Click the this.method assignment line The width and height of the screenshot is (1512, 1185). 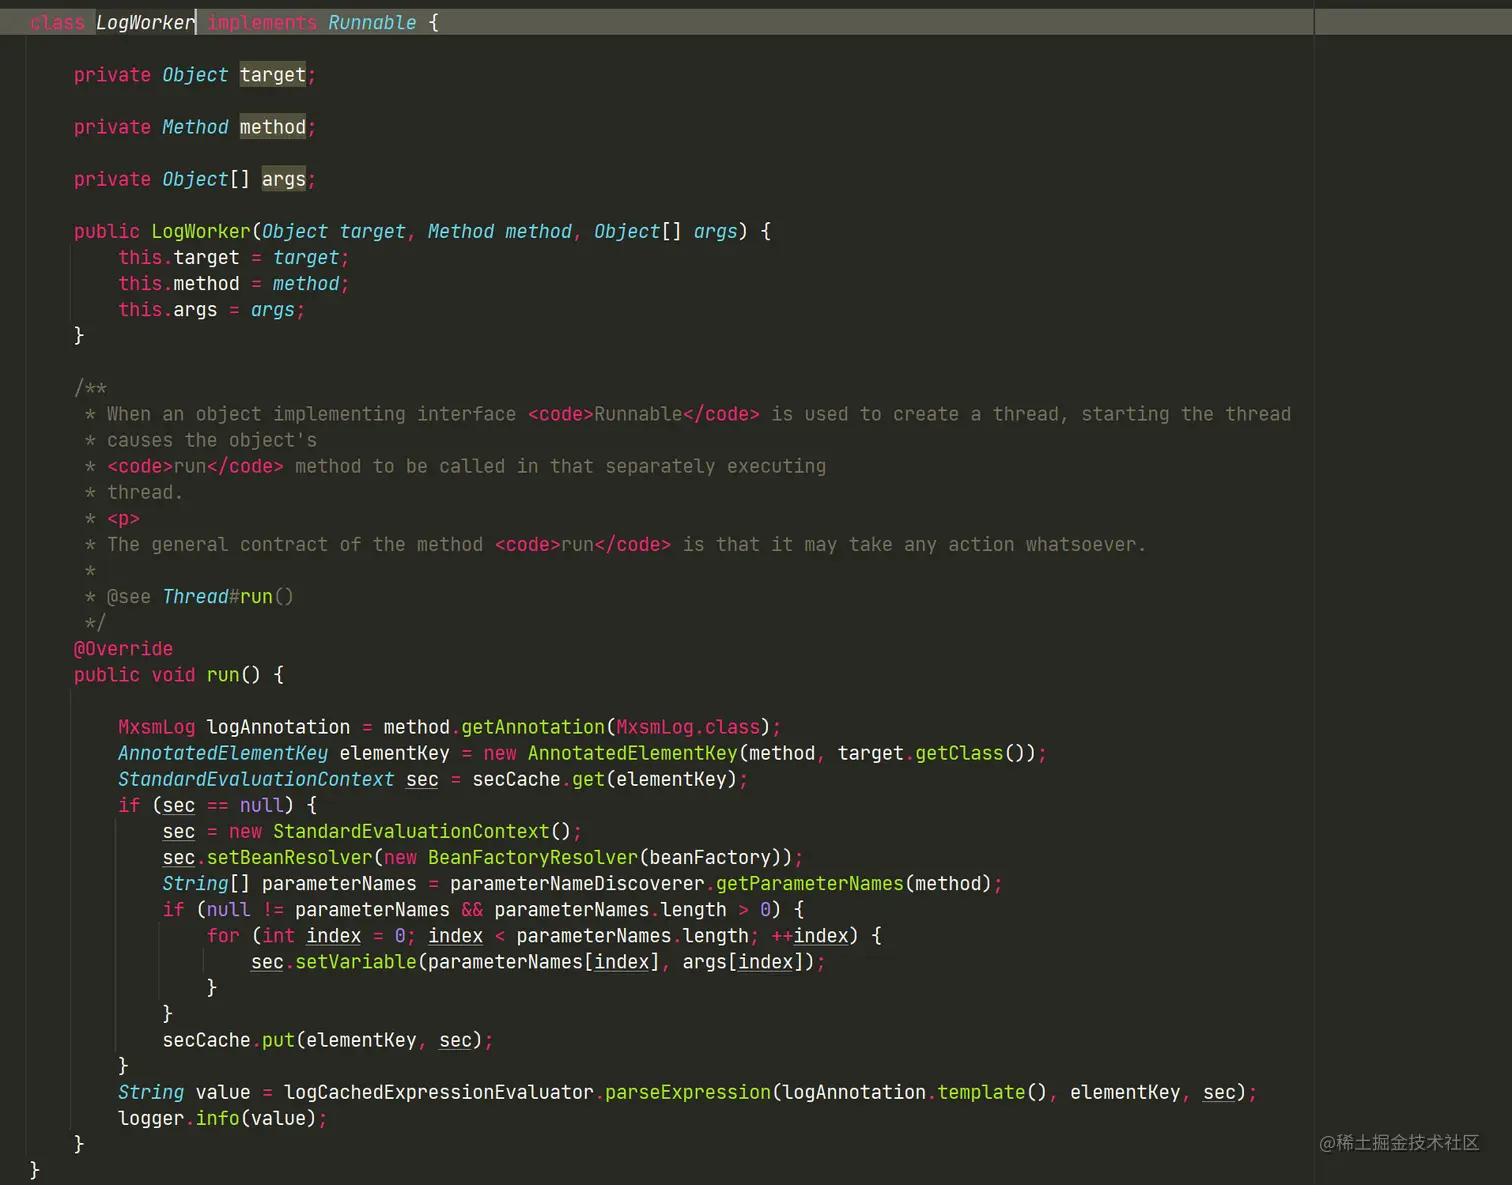point(234,284)
